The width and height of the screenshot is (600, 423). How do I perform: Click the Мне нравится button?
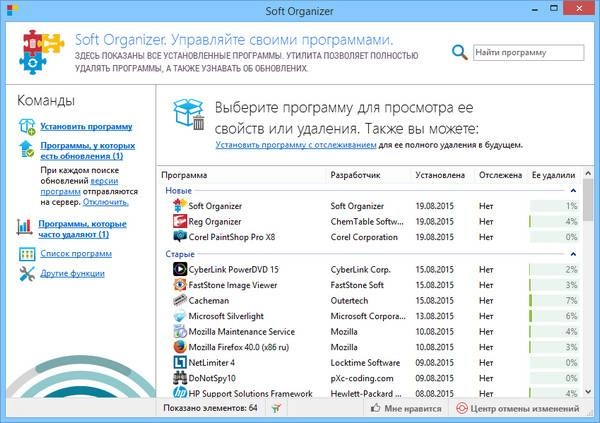(x=406, y=408)
